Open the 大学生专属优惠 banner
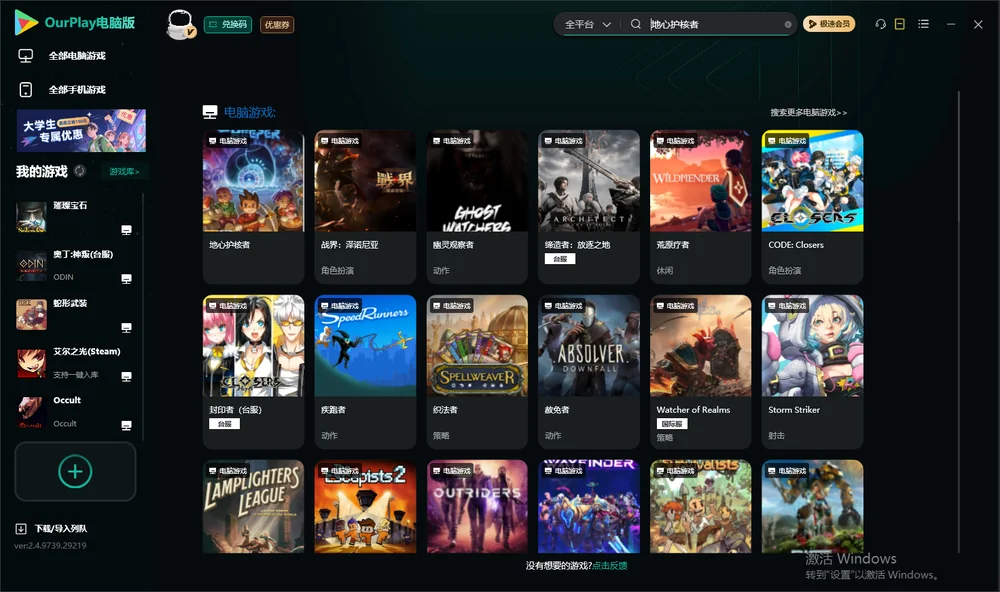Image resolution: width=1000 pixels, height=592 pixels. 81,130
